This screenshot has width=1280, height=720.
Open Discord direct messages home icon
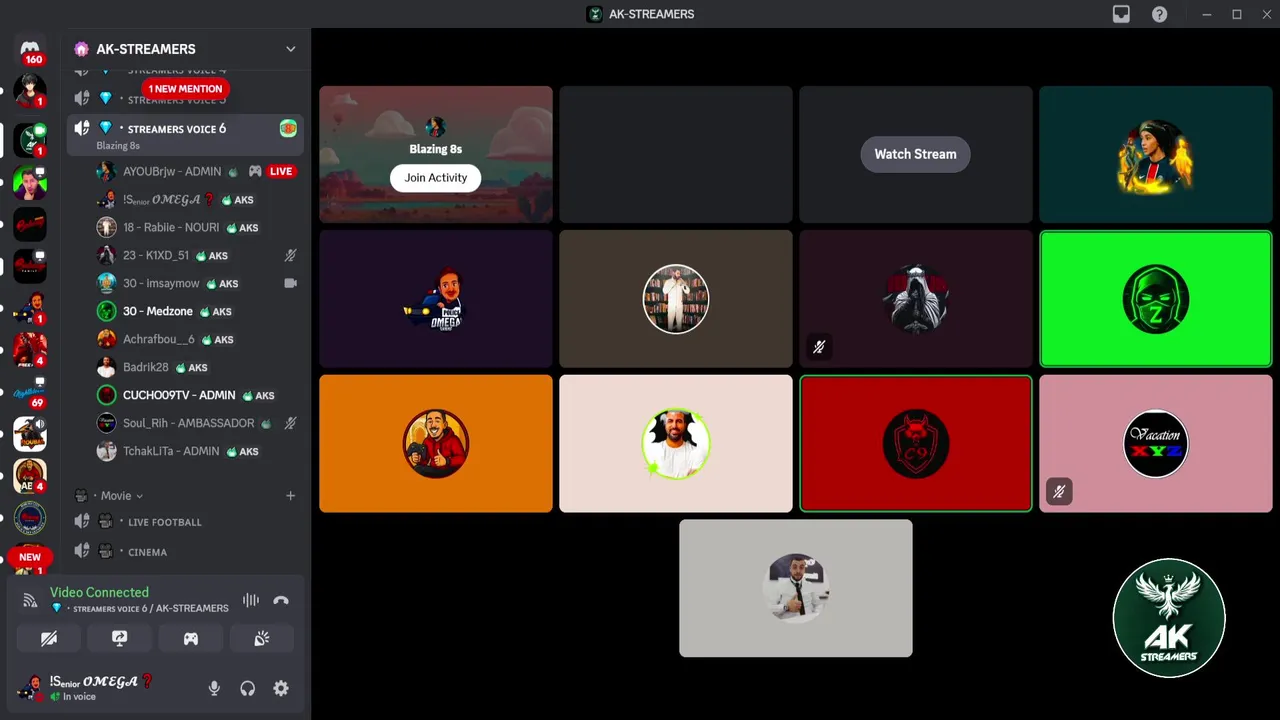(30, 50)
